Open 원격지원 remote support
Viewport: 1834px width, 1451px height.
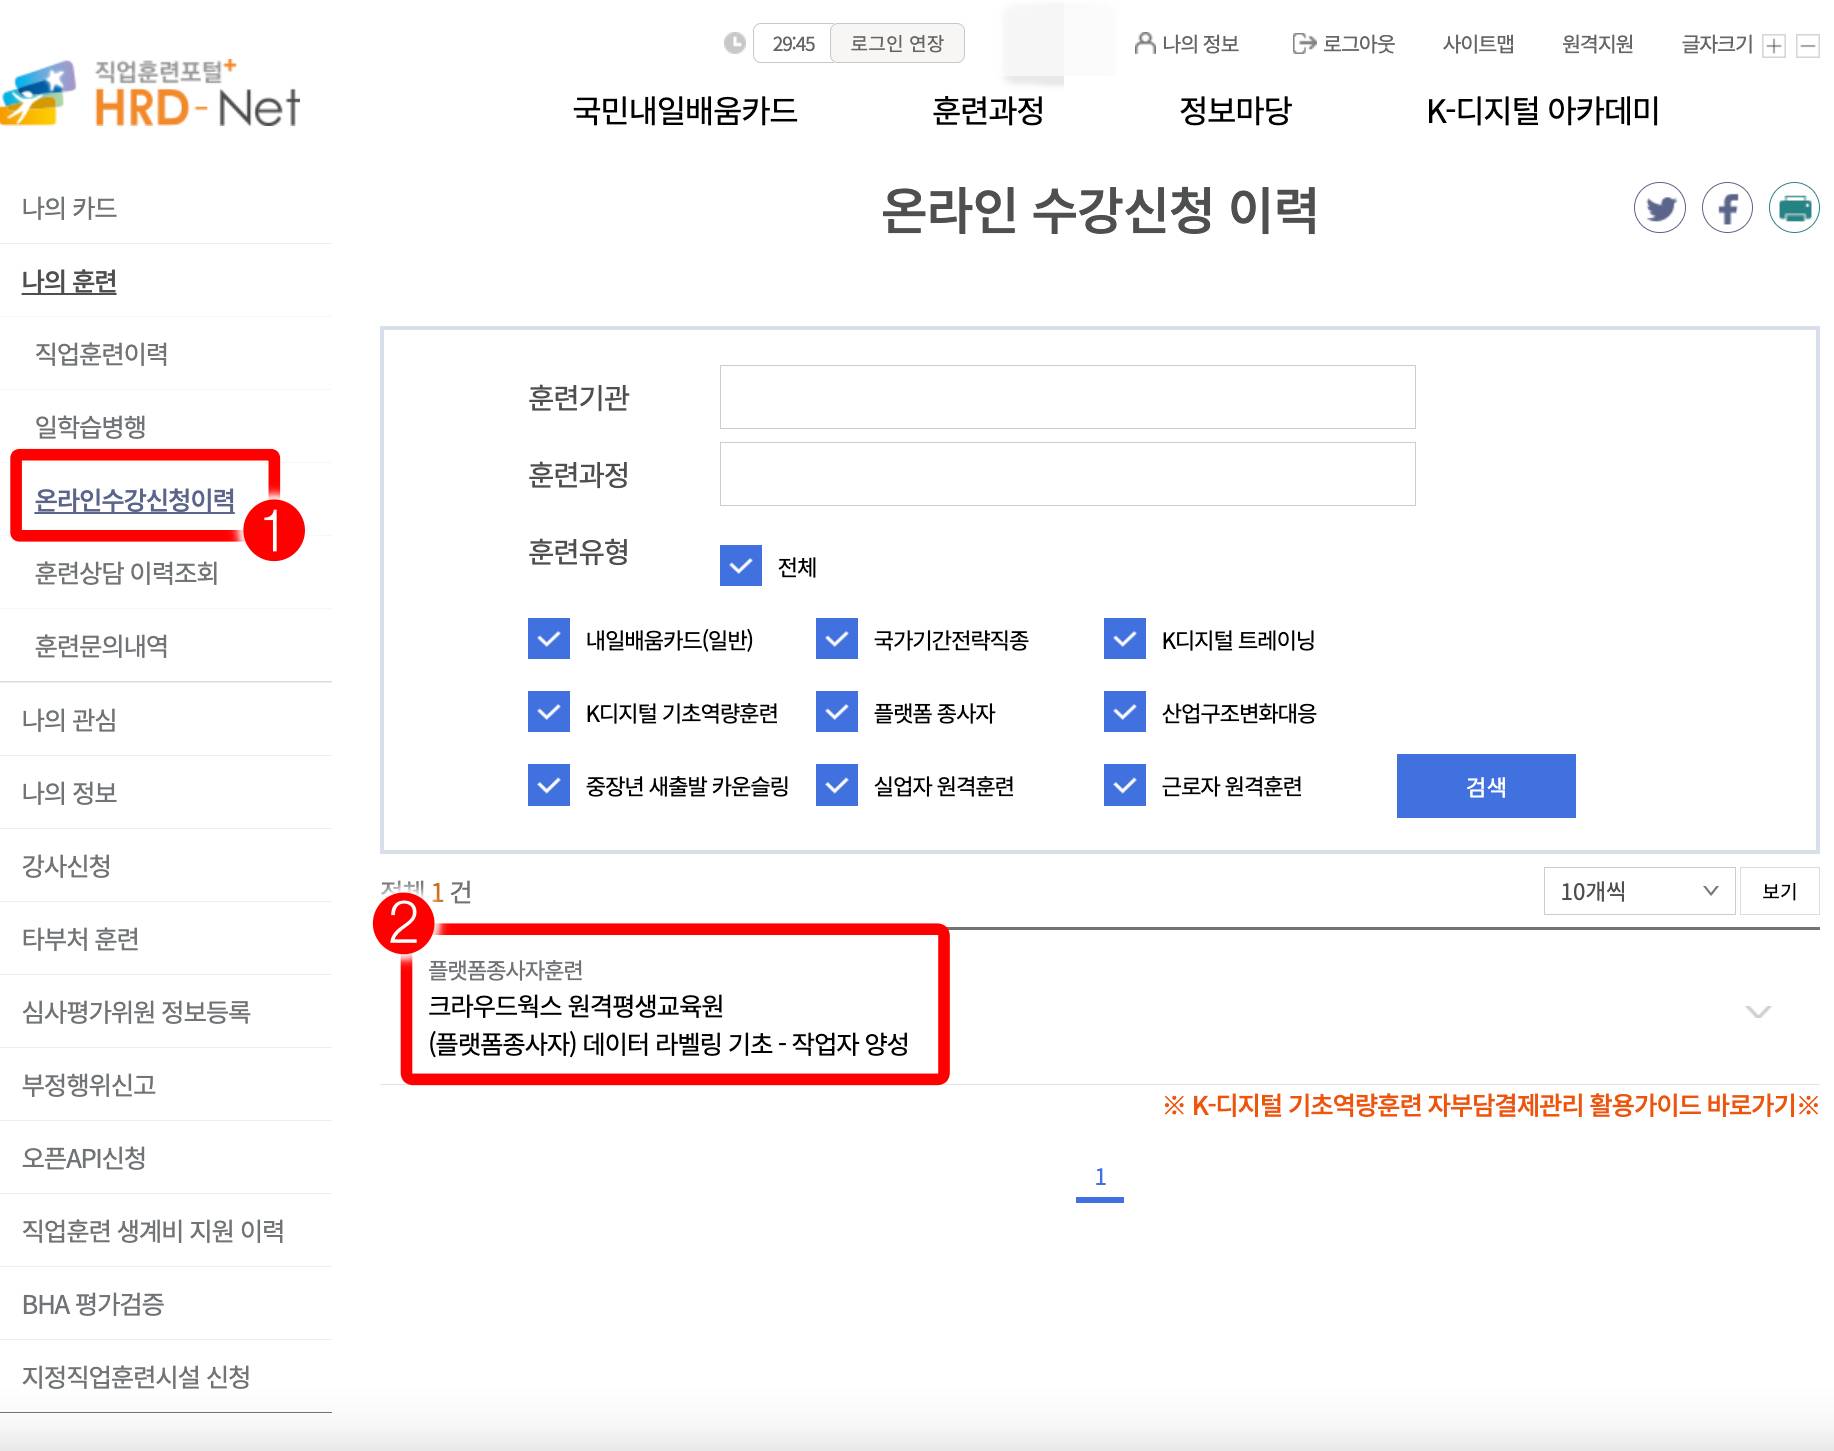coord(1595,43)
